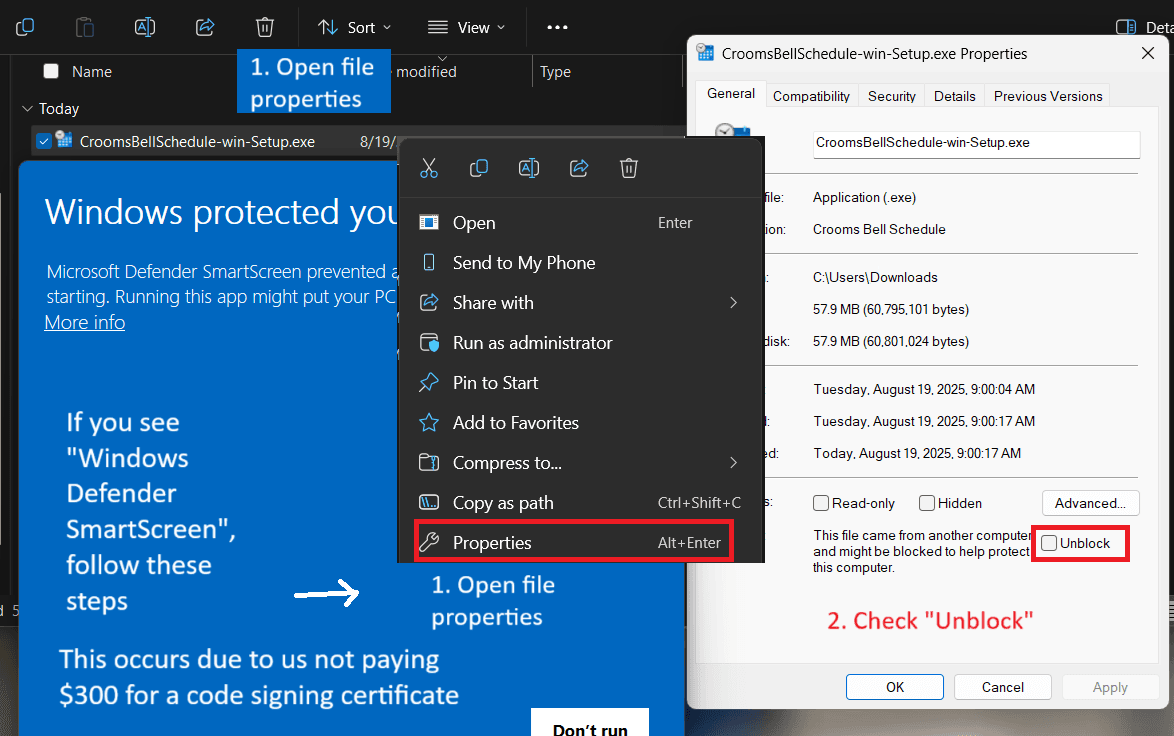Image resolution: width=1174 pixels, height=736 pixels.
Task: Click the Share icon in Explorer toolbar
Action: (204, 28)
